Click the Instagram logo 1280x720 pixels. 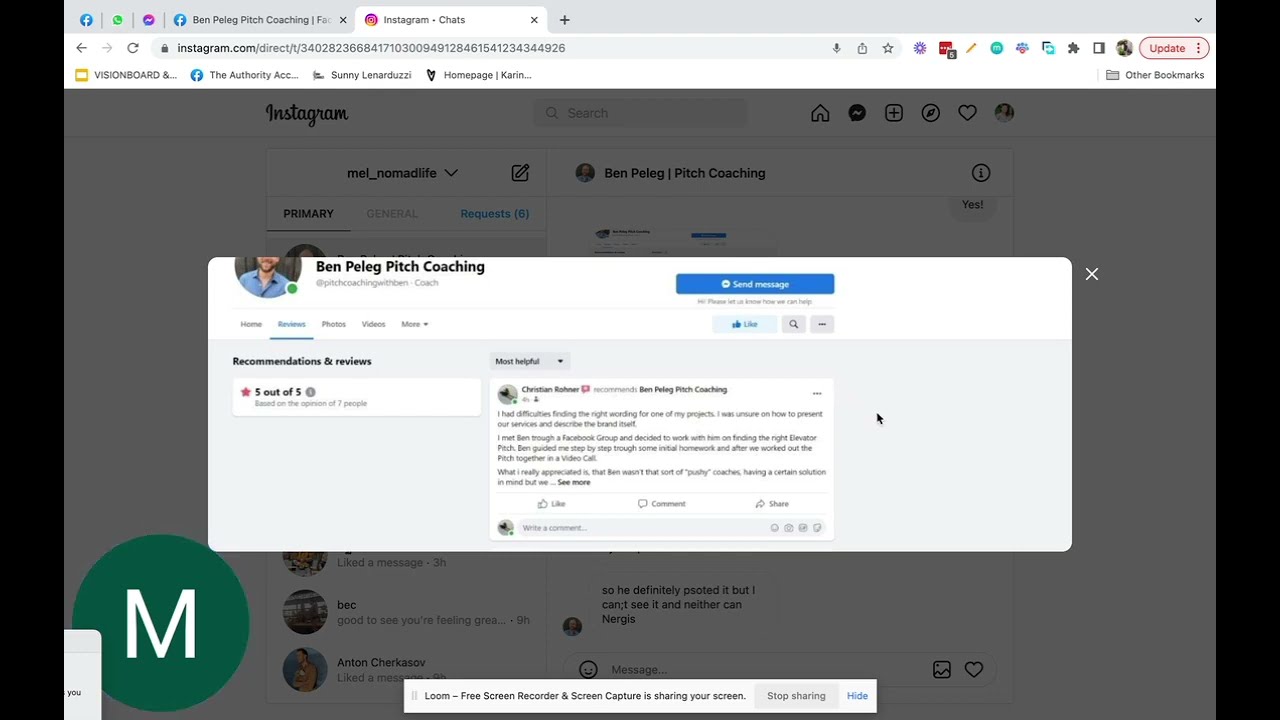(307, 114)
